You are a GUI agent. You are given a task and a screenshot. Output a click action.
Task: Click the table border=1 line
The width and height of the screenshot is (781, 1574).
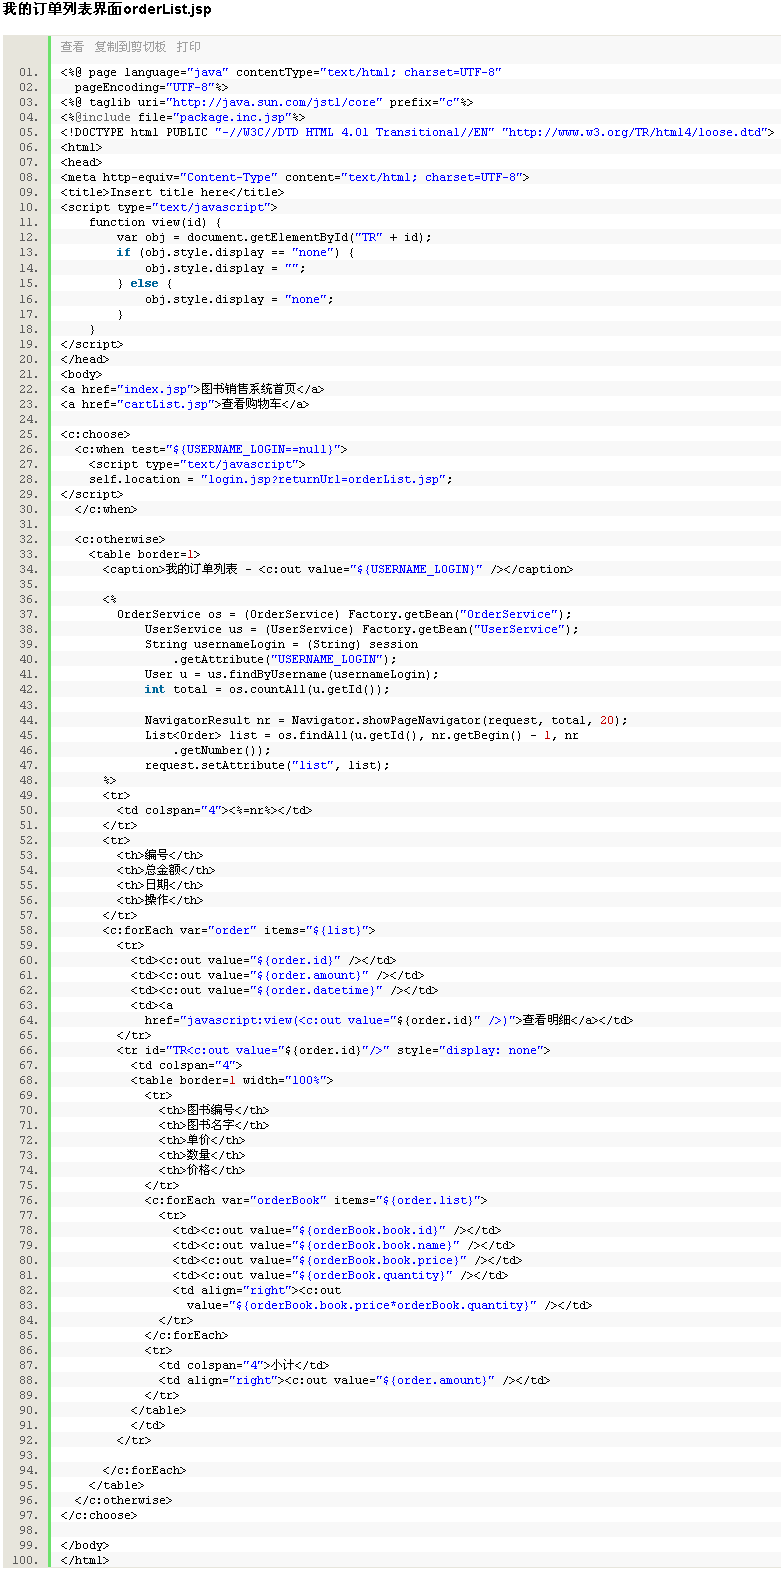pos(144,554)
